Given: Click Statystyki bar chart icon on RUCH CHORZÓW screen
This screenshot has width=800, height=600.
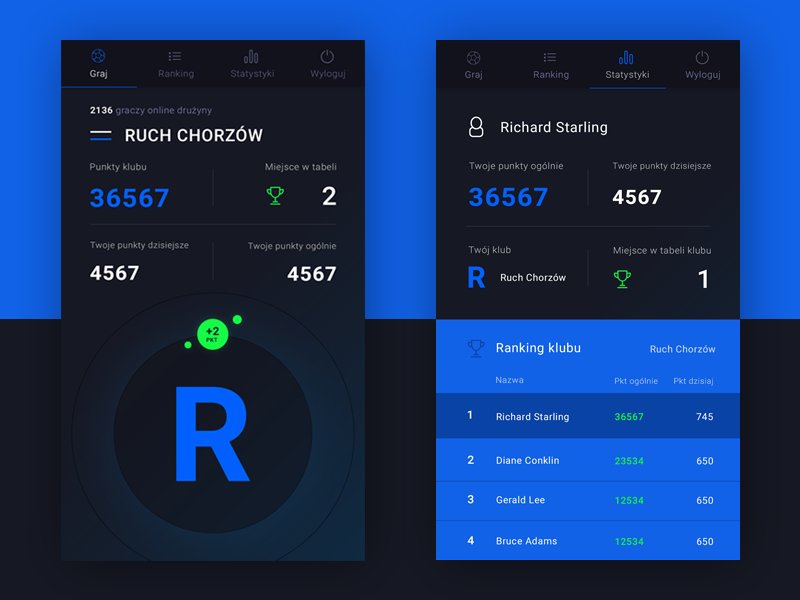Looking at the screenshot, I should pyautogui.click(x=251, y=57).
